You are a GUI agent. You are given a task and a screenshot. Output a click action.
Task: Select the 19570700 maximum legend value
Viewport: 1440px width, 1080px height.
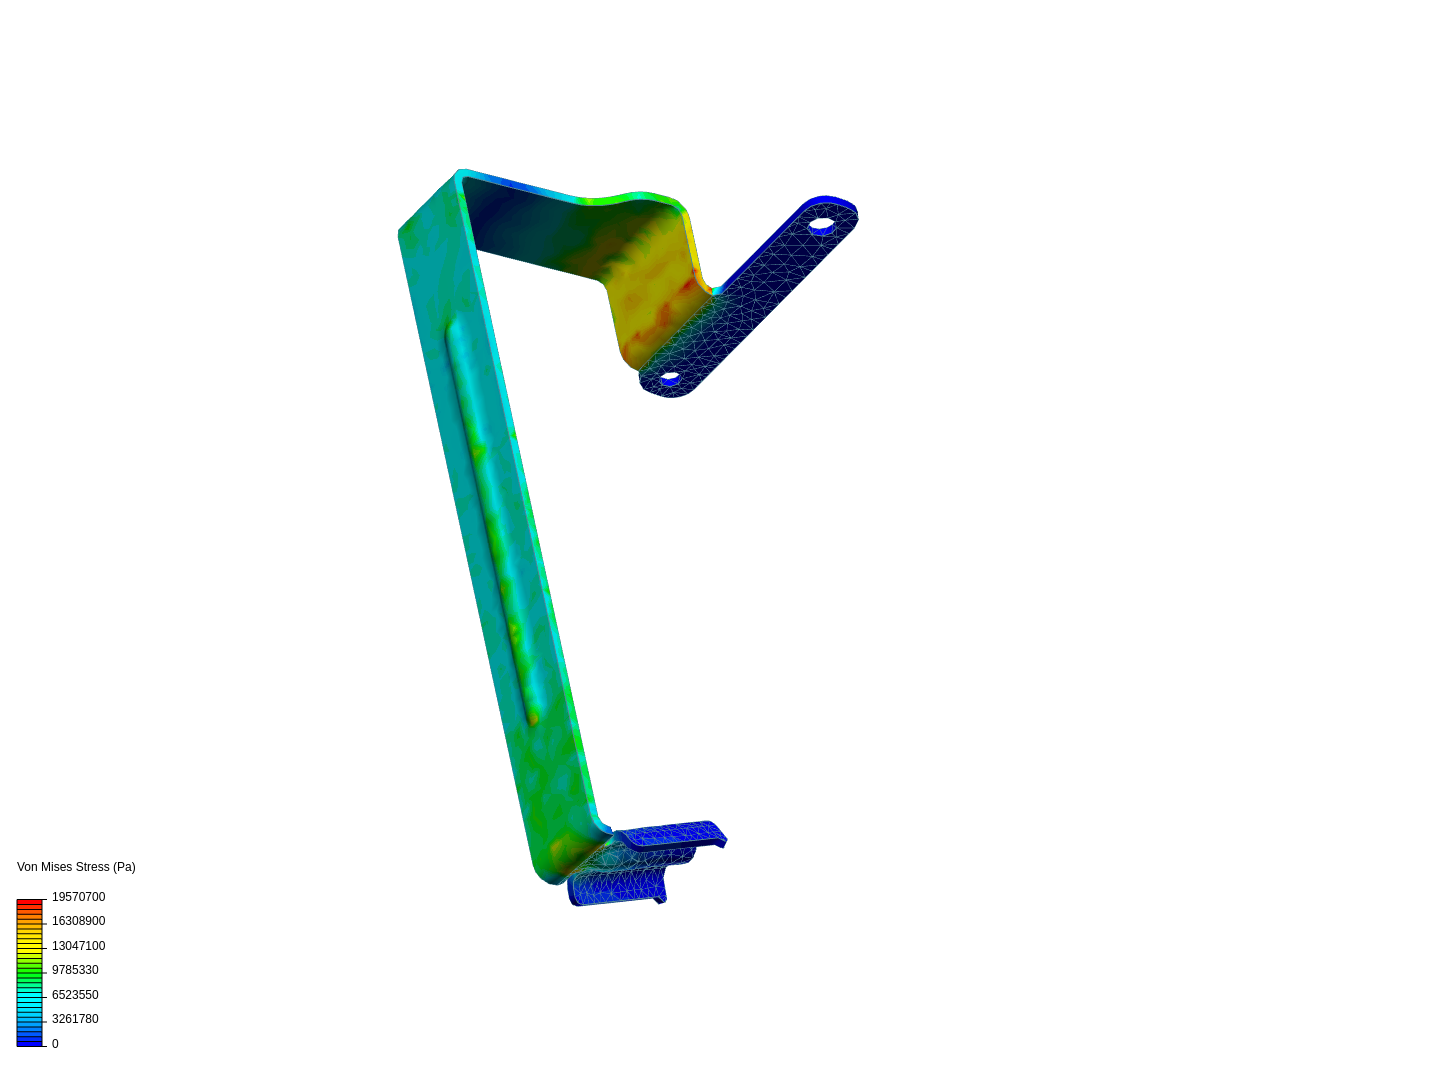(x=78, y=897)
